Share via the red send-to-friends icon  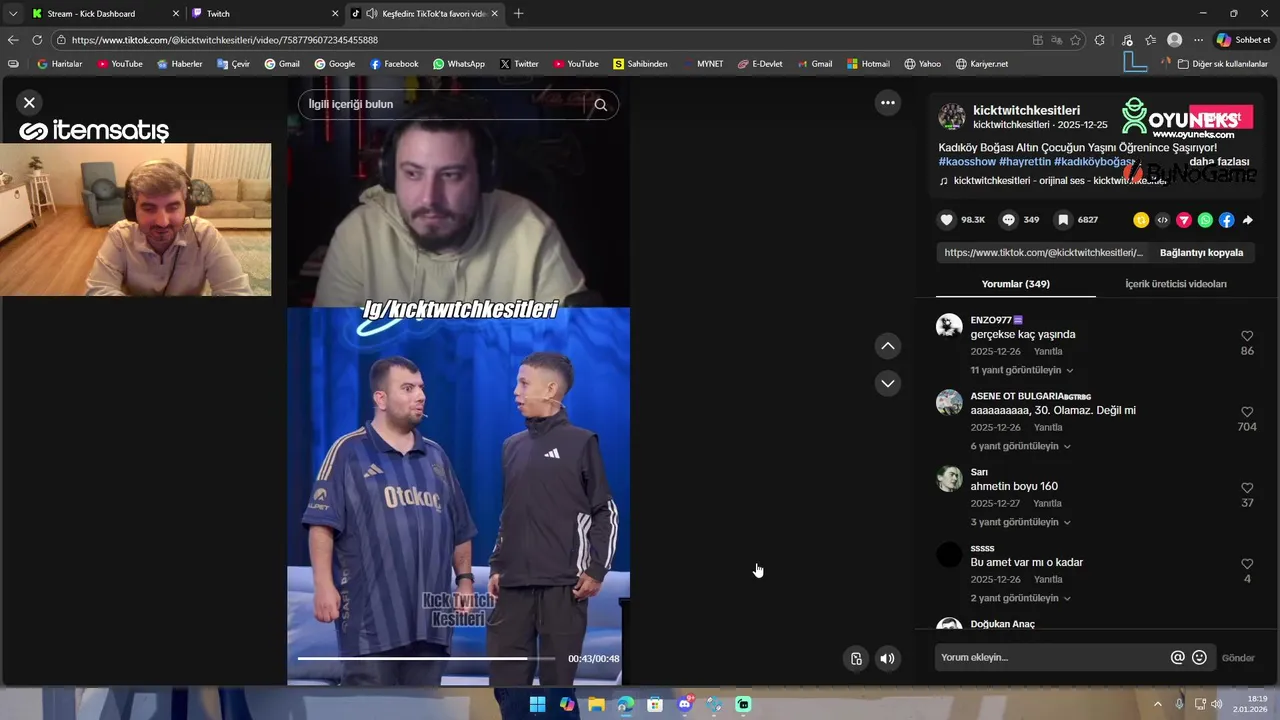[1184, 220]
